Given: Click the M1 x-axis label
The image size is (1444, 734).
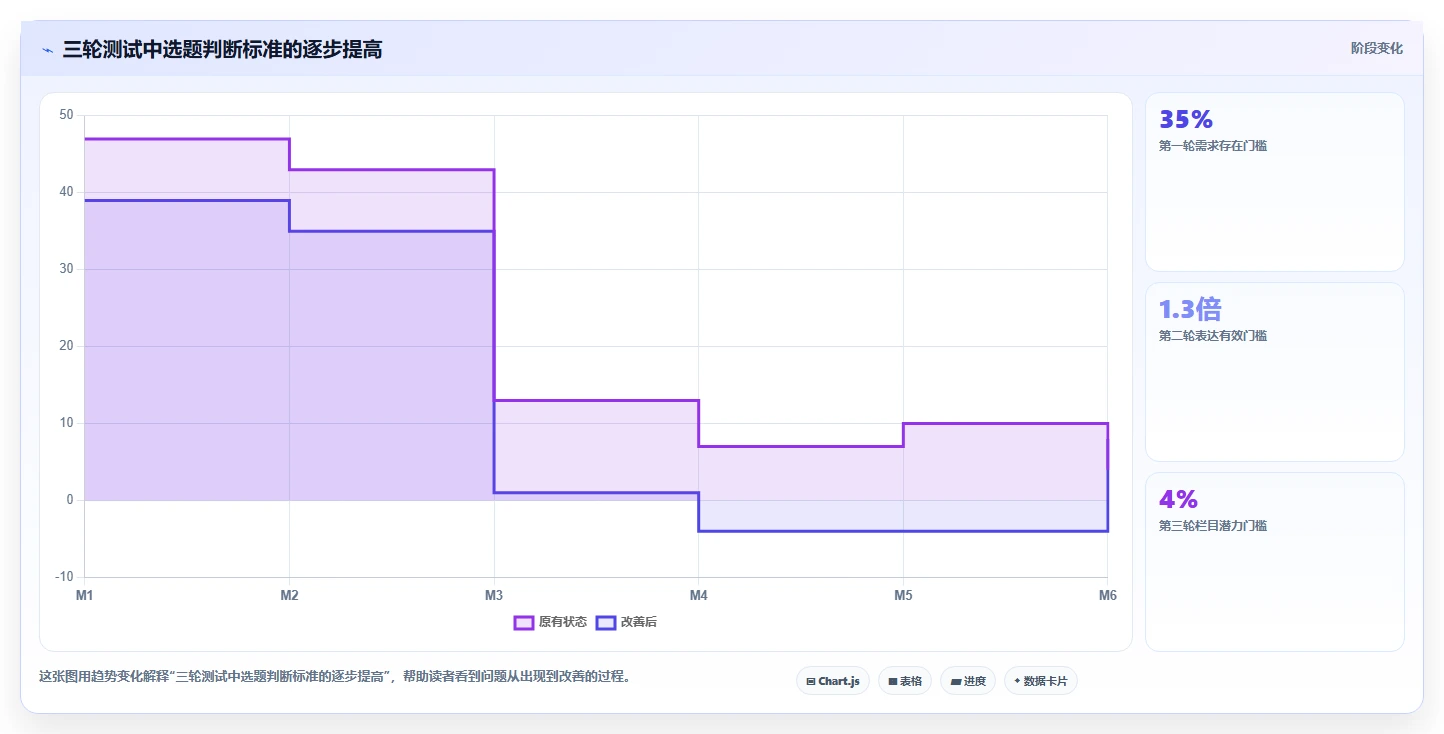Looking at the screenshot, I should (x=85, y=596).
